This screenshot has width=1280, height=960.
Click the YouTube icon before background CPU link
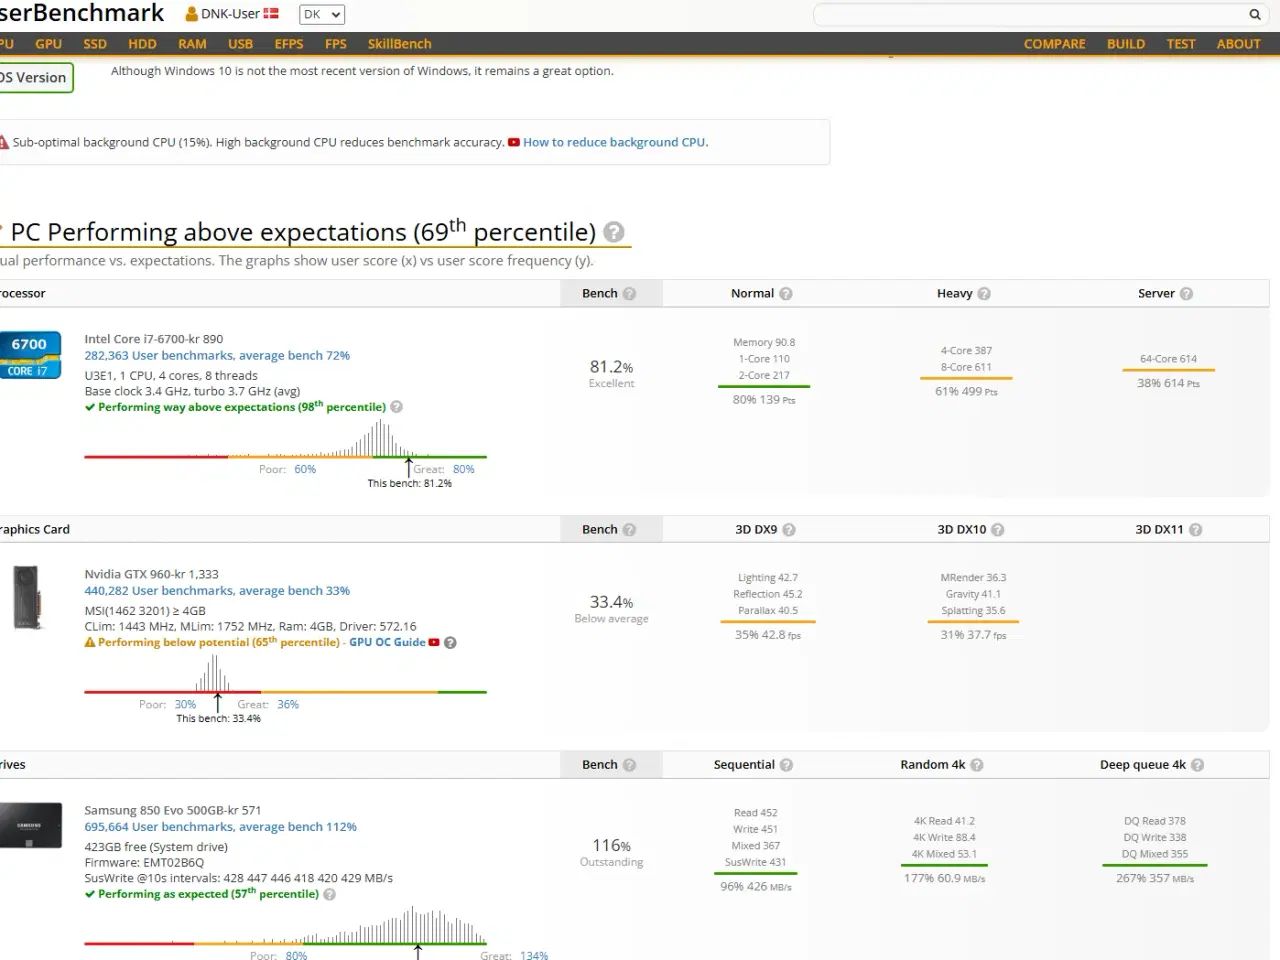[x=514, y=142]
